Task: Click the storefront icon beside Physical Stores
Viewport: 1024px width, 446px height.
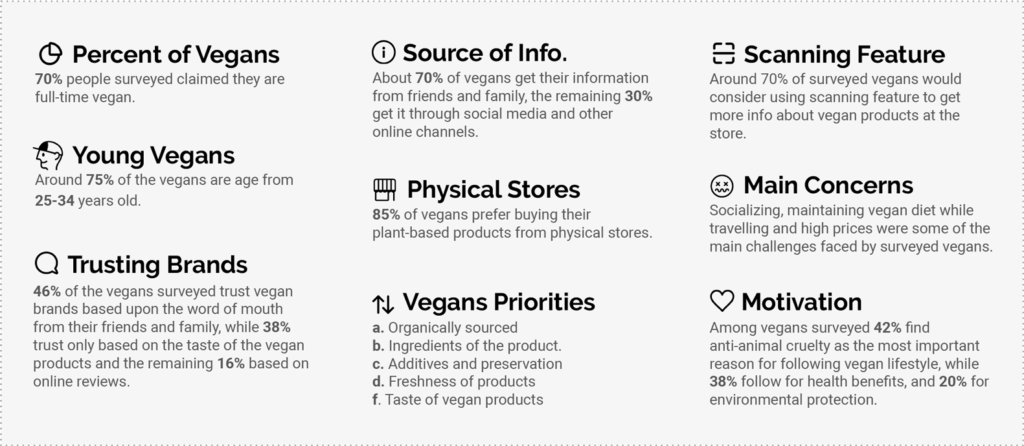Action: [x=384, y=189]
